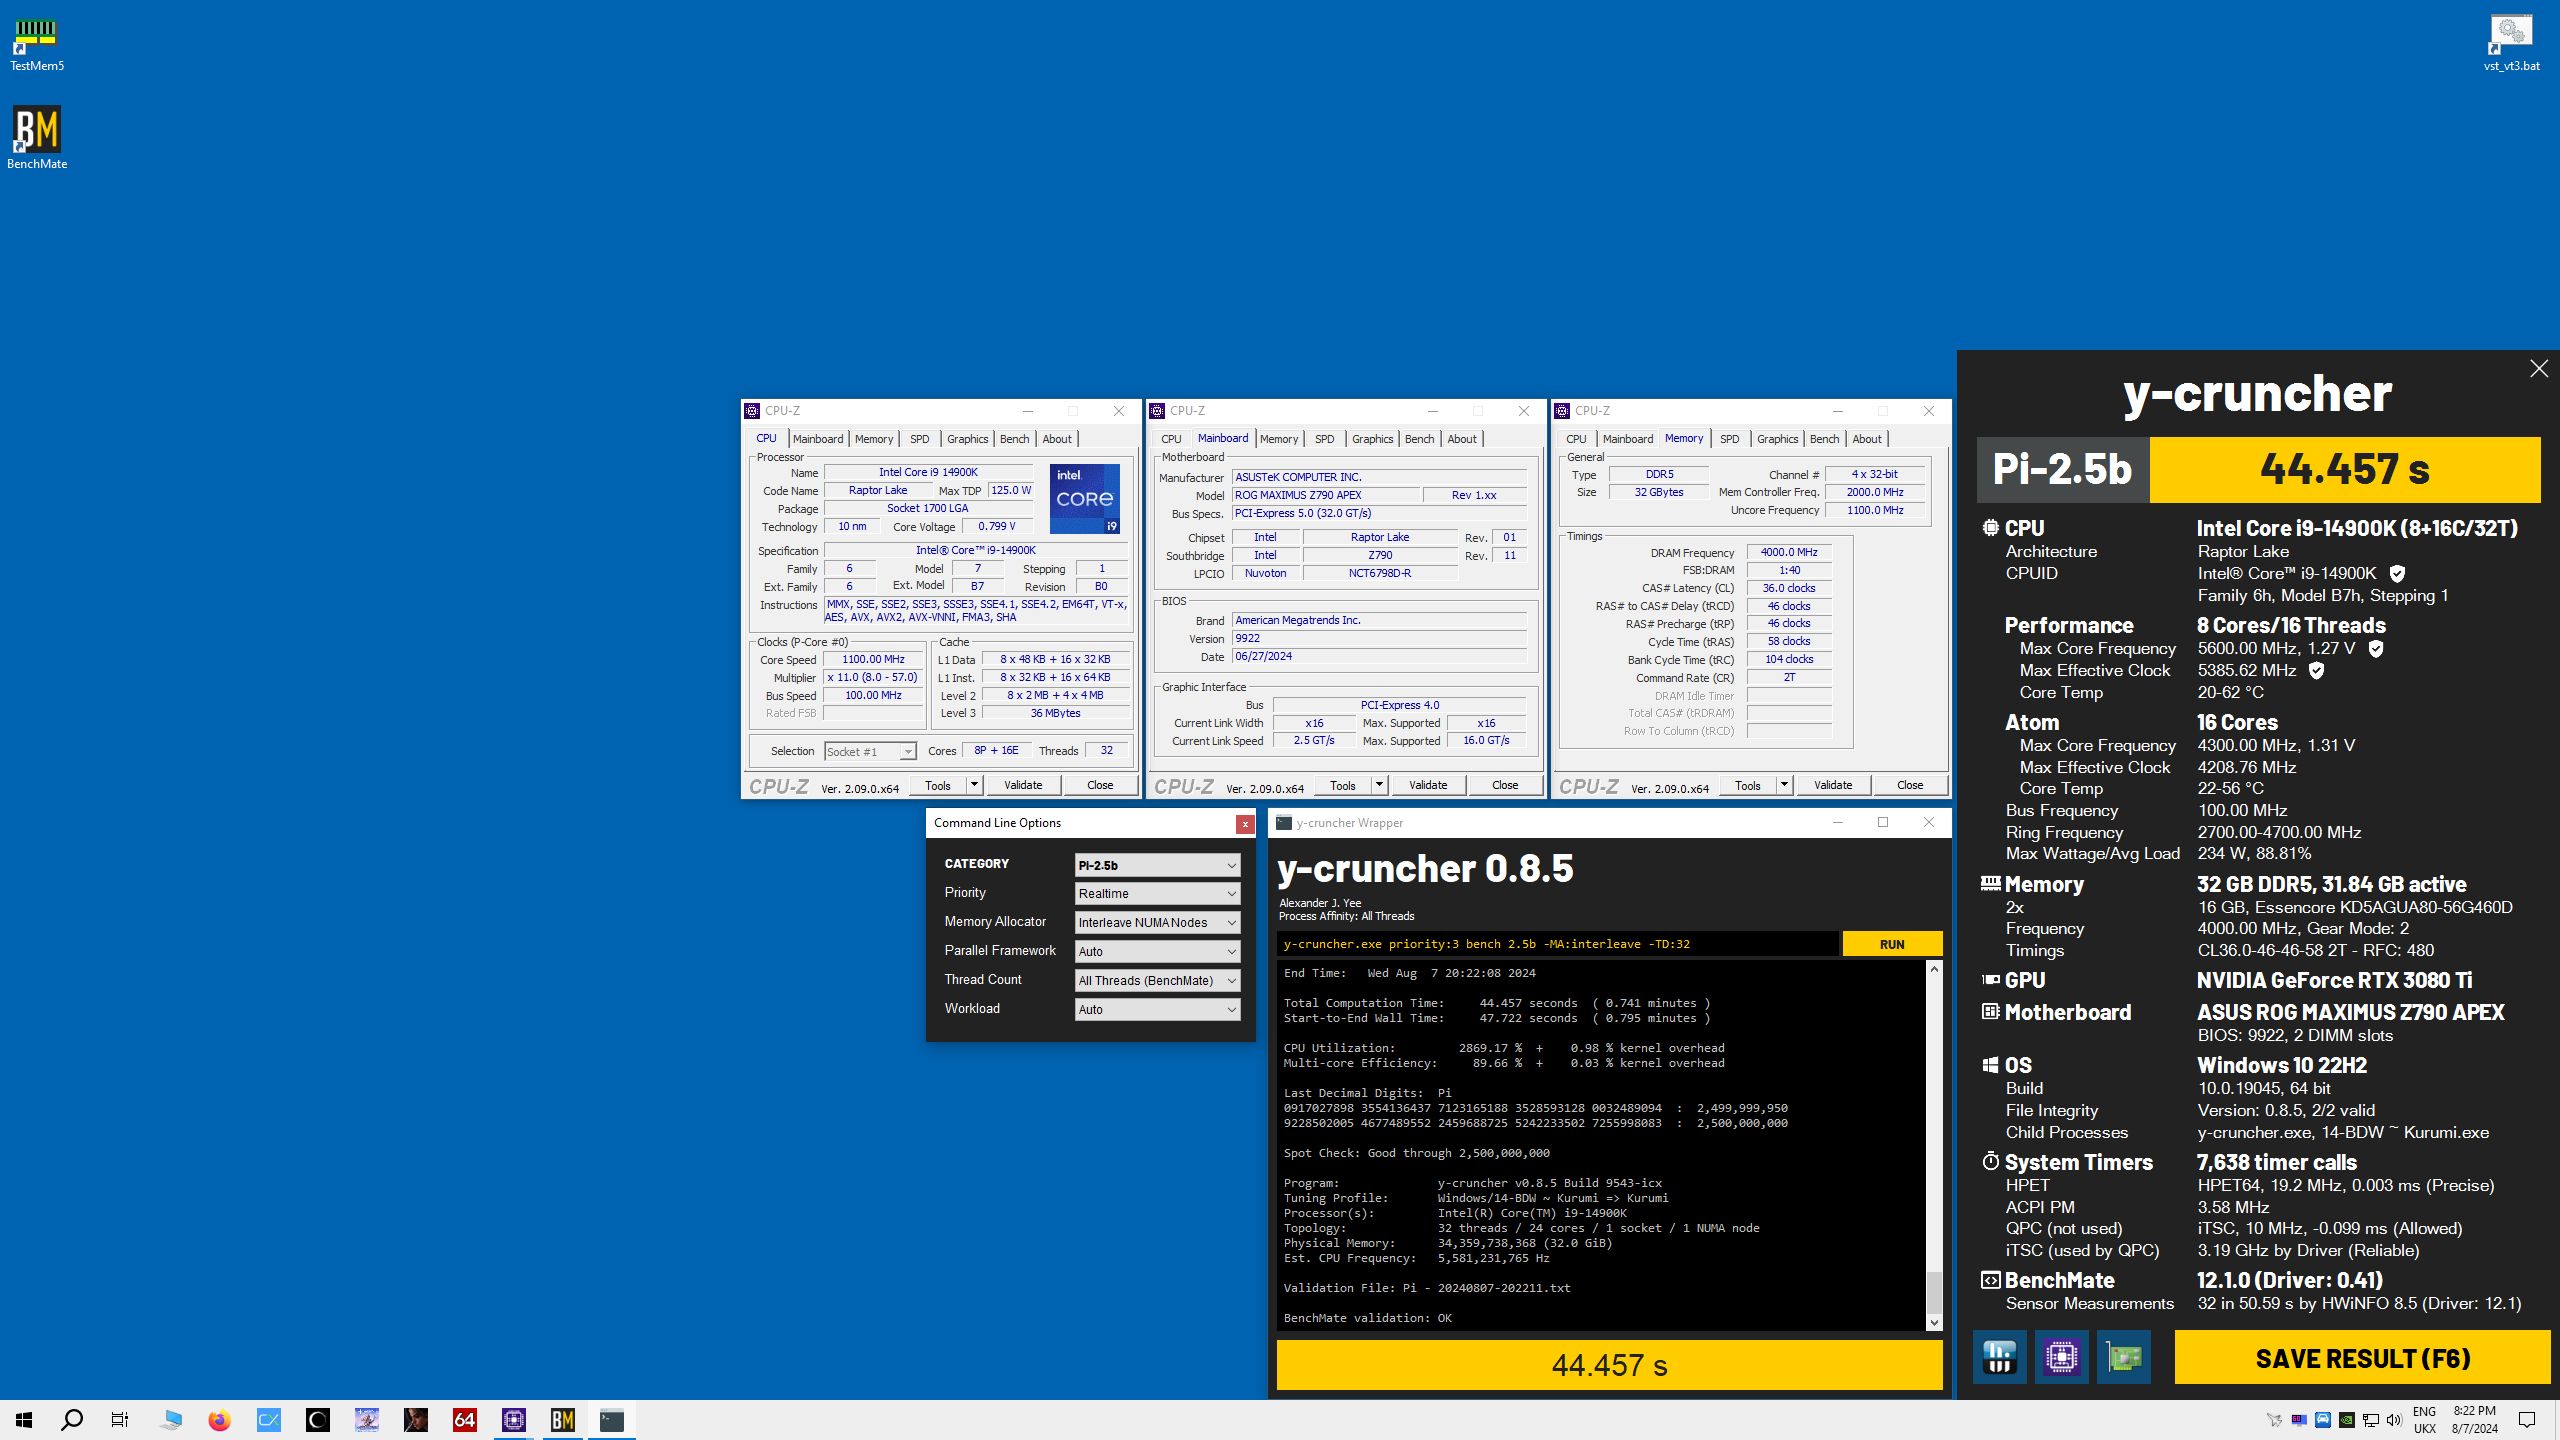
Task: Open the action center notification icon
Action: 2527,1420
